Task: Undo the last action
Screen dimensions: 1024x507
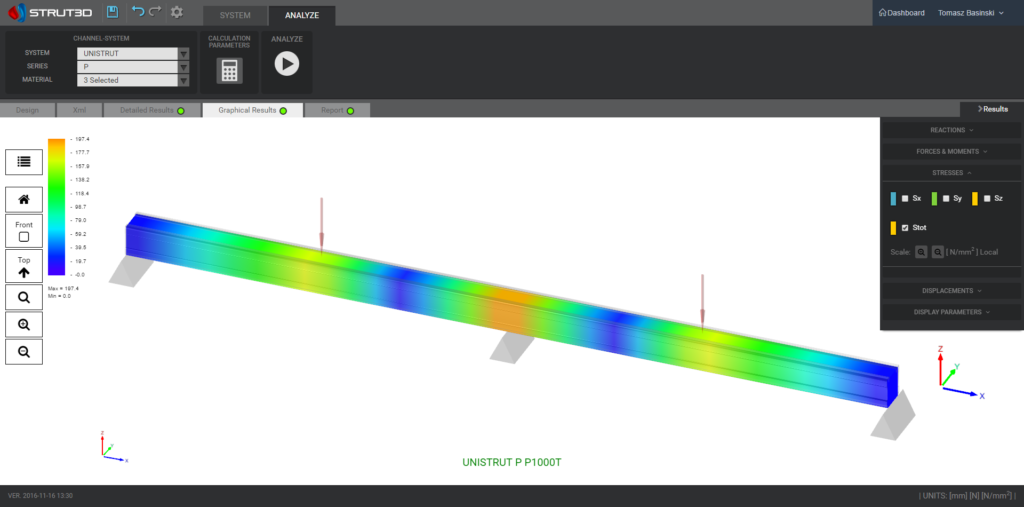Action: coord(137,11)
